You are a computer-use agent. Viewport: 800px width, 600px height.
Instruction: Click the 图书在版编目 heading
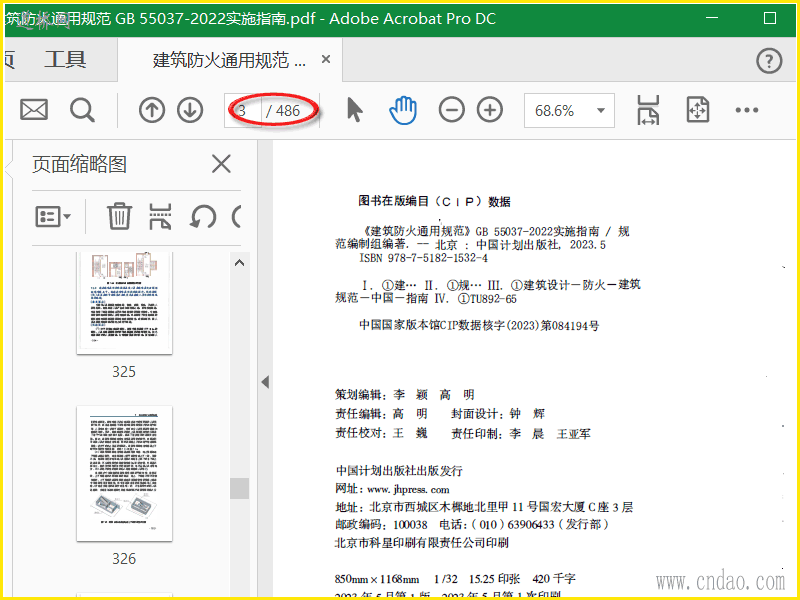click(x=434, y=202)
